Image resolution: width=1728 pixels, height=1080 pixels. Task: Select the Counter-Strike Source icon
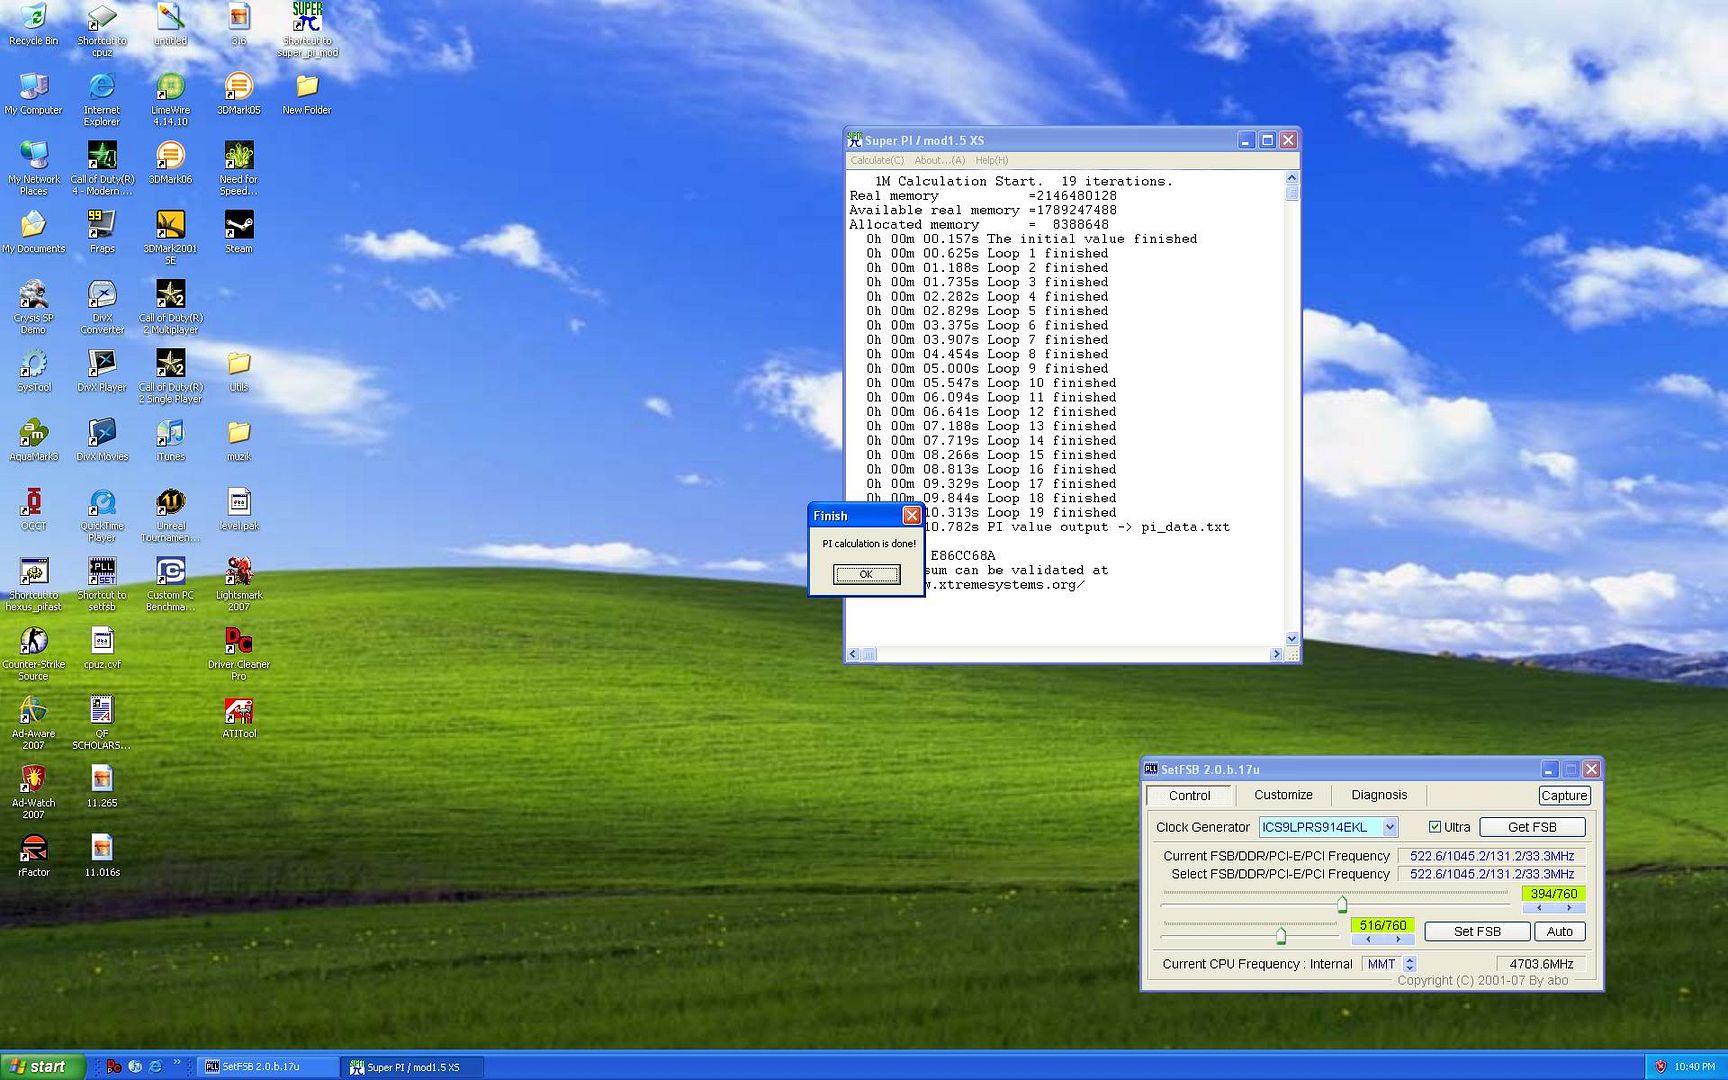point(33,653)
